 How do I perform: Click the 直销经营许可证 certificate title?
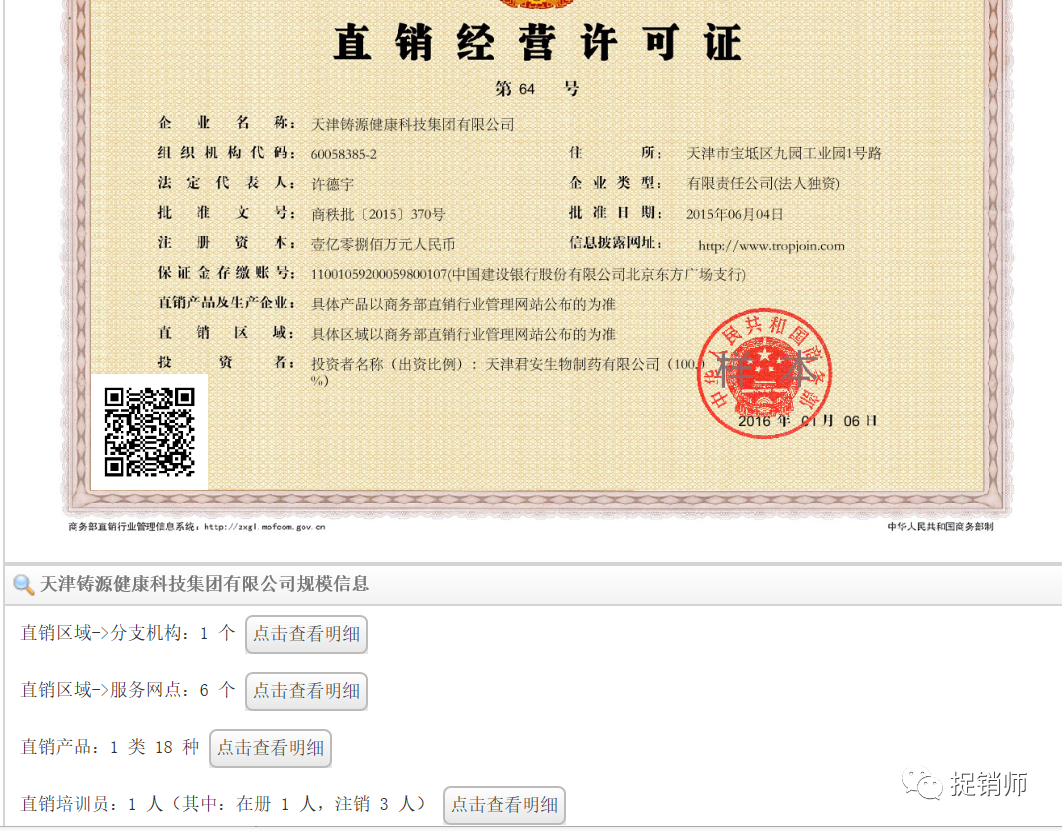(x=538, y=43)
